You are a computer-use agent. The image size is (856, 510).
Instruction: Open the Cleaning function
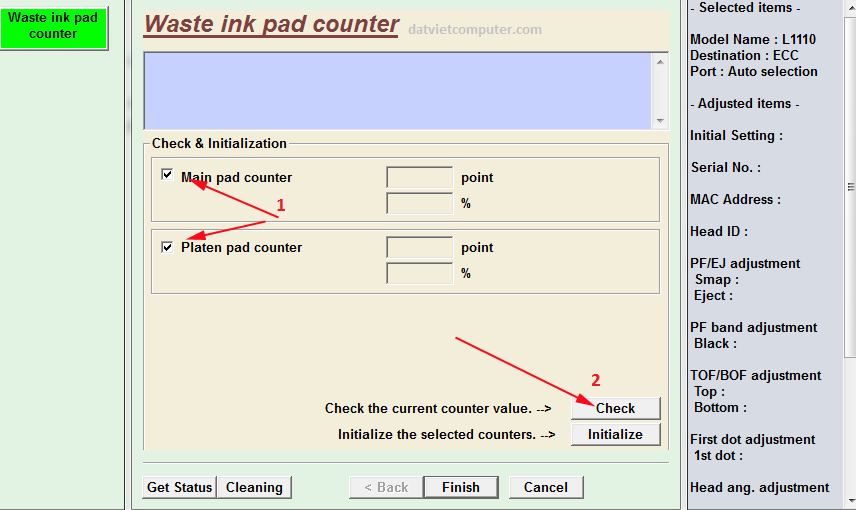(x=254, y=487)
